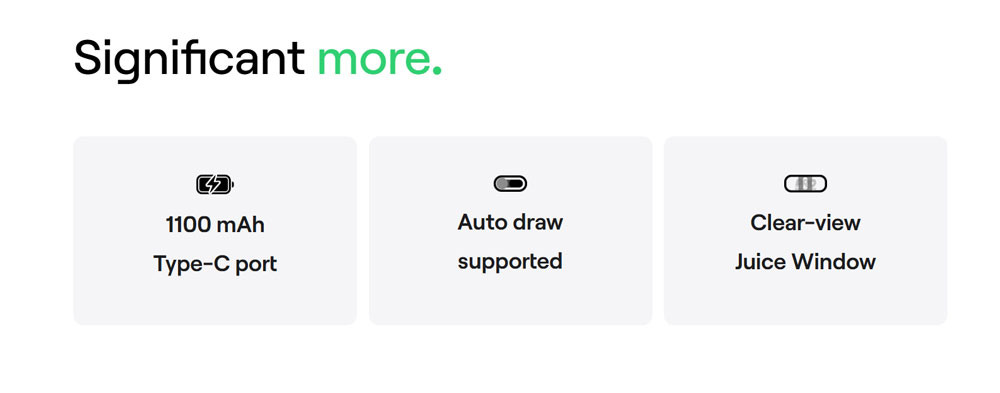The width and height of the screenshot is (1000, 393).
Task: Click the battery charging icon
Action: click(215, 184)
